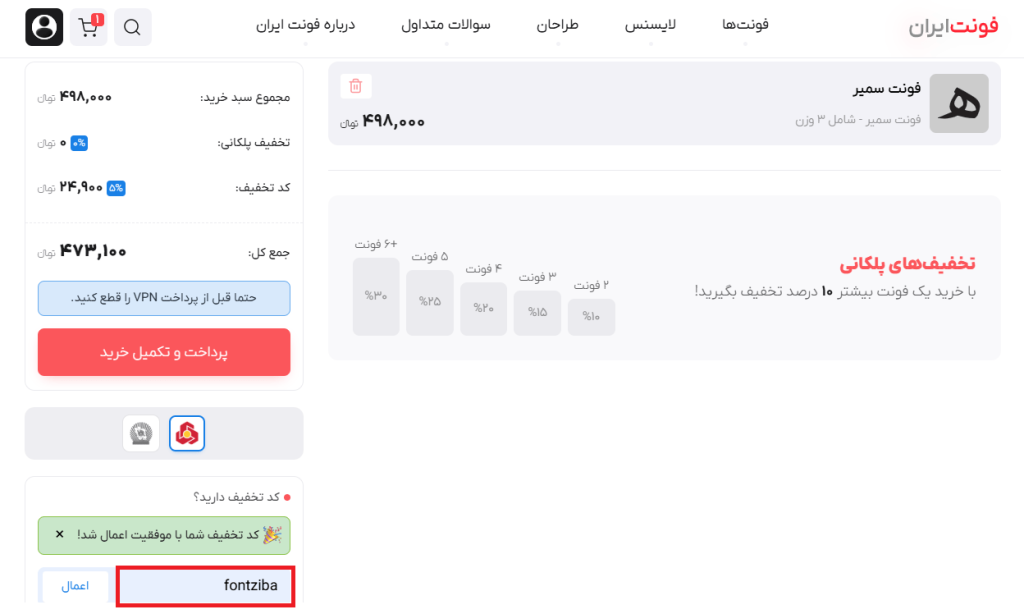Select the gray payment gateway option
Image resolution: width=1024 pixels, height=614 pixels.
141,433
